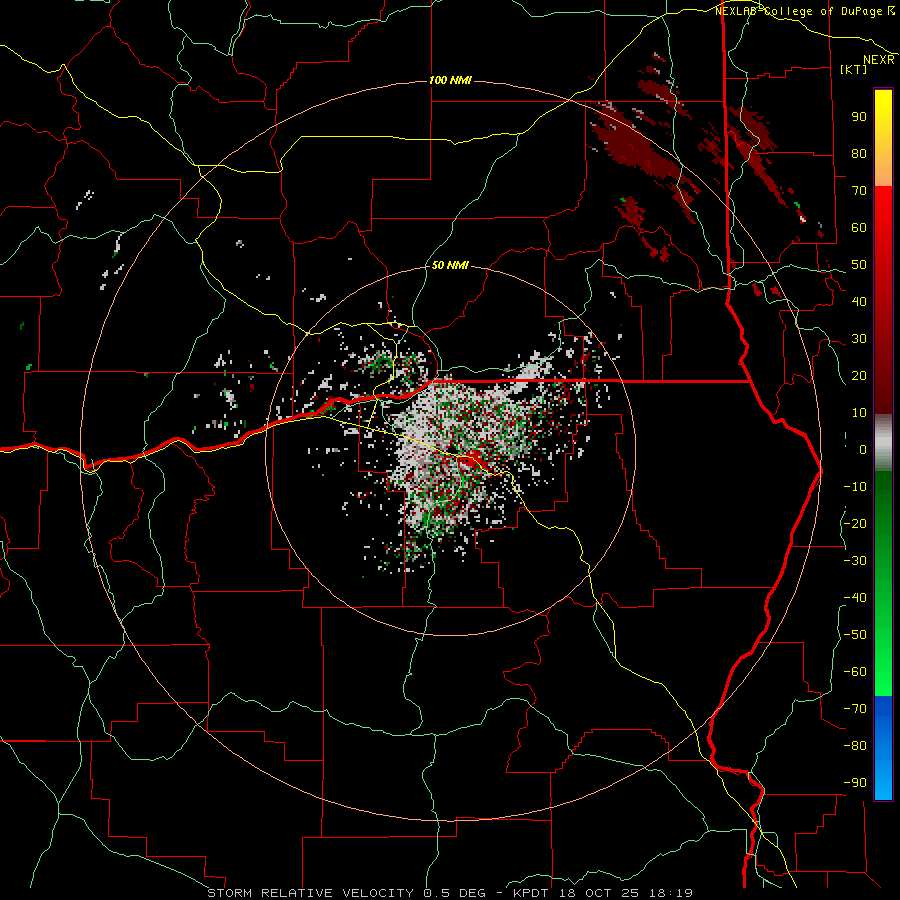Image resolution: width=900 pixels, height=900 pixels.
Task: Click the -50 knot scale label
Action: (855, 635)
